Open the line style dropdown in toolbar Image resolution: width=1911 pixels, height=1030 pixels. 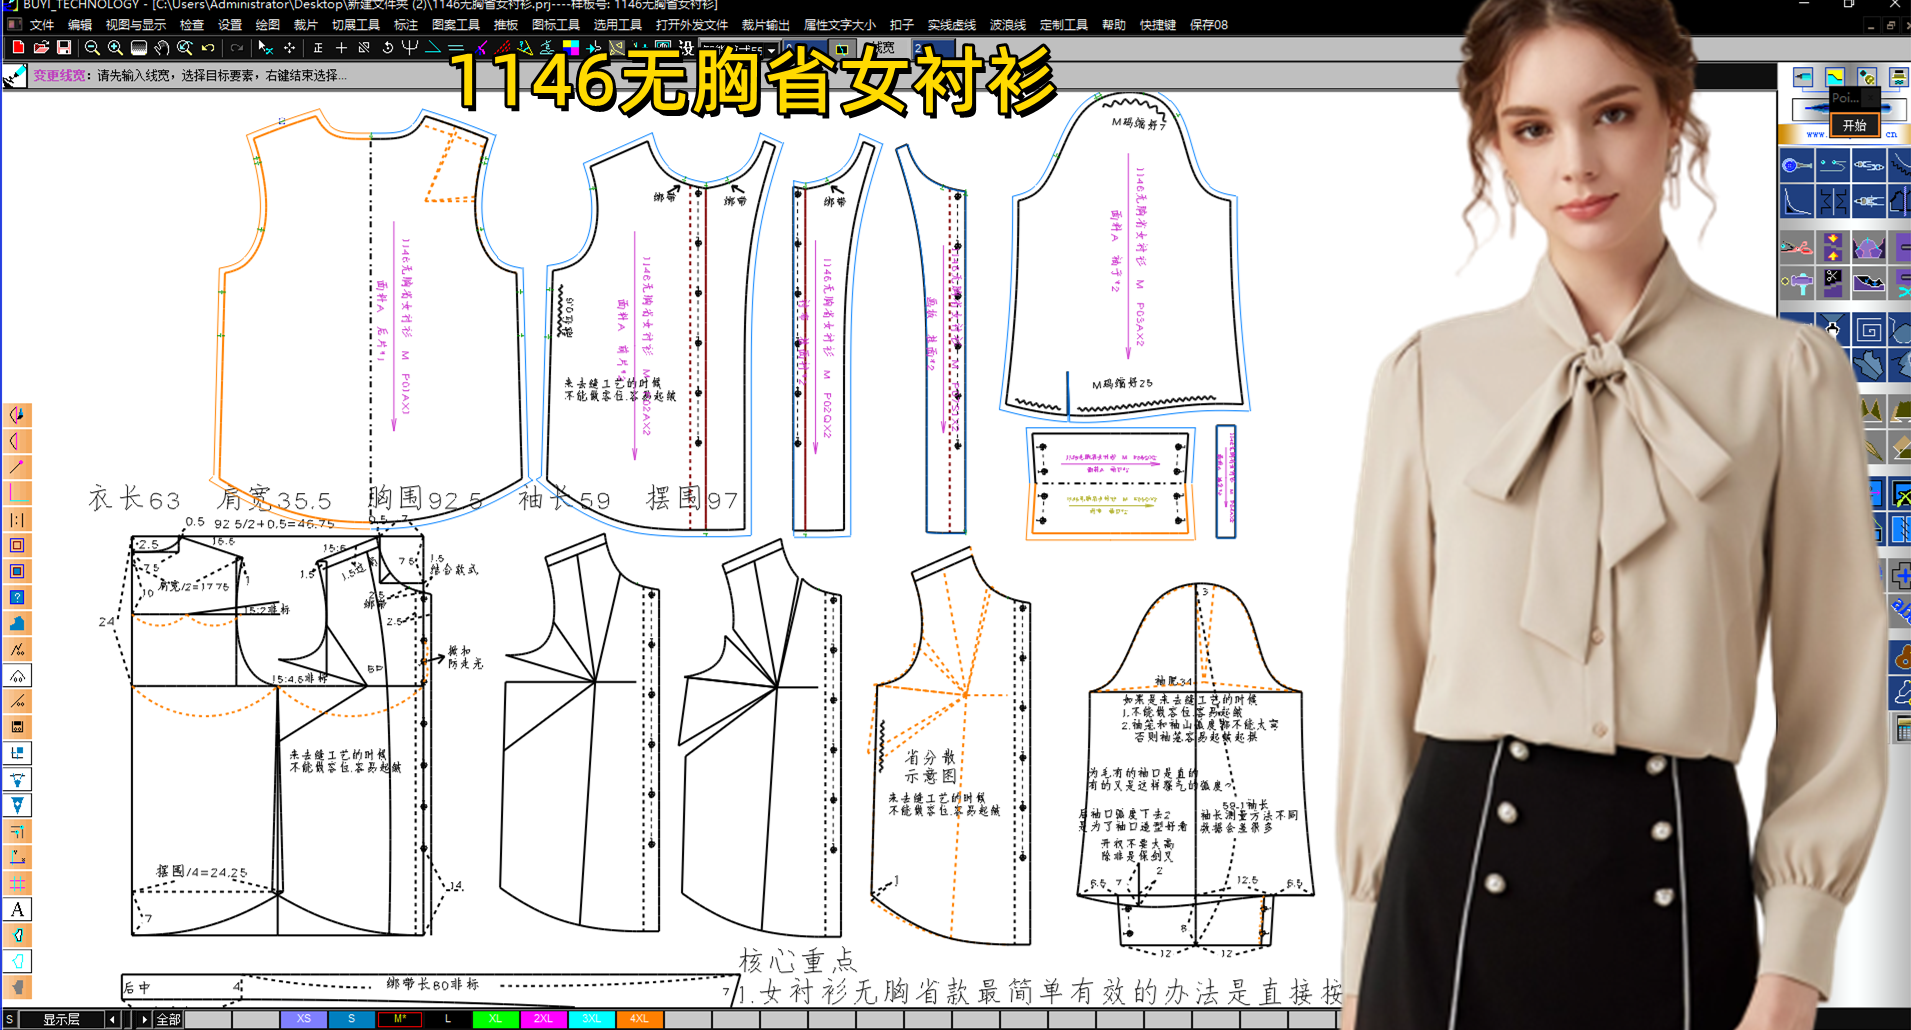pyautogui.click(x=771, y=48)
